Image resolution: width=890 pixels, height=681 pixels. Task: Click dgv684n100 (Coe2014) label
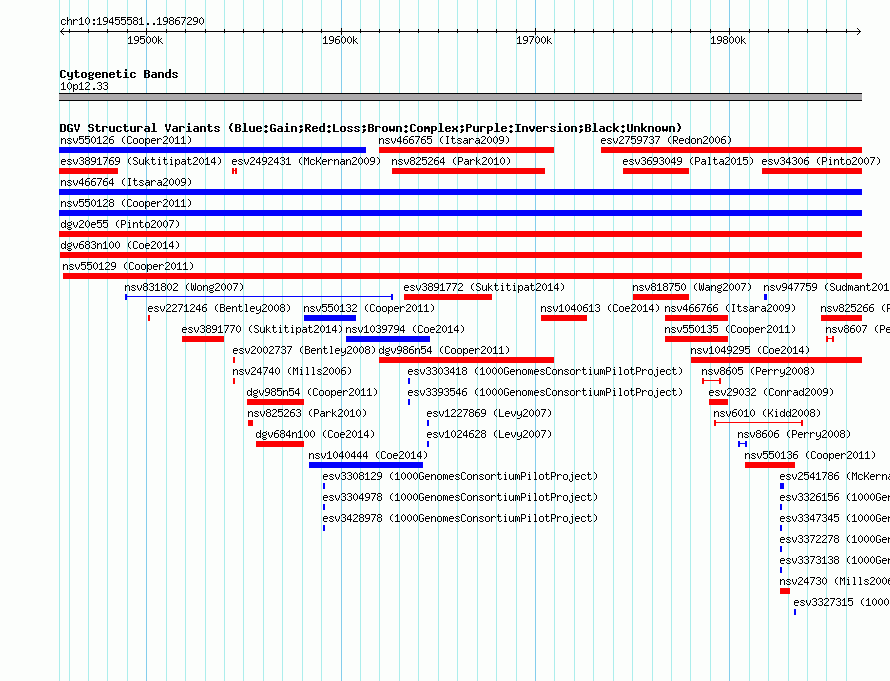coord(315,434)
